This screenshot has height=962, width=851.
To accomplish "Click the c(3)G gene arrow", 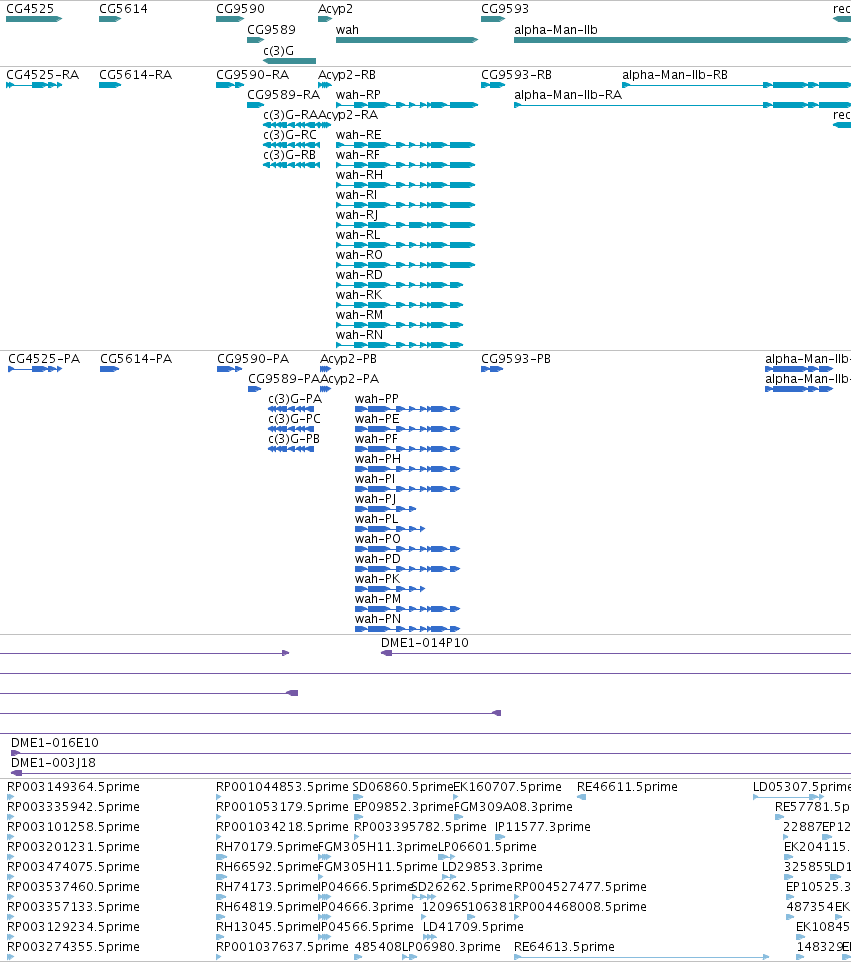I will 289,61.
